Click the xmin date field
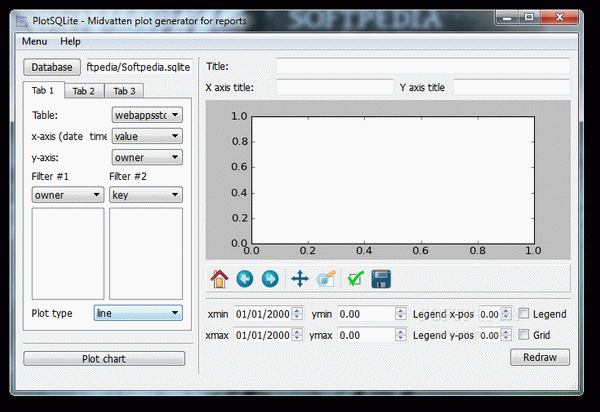 262,314
